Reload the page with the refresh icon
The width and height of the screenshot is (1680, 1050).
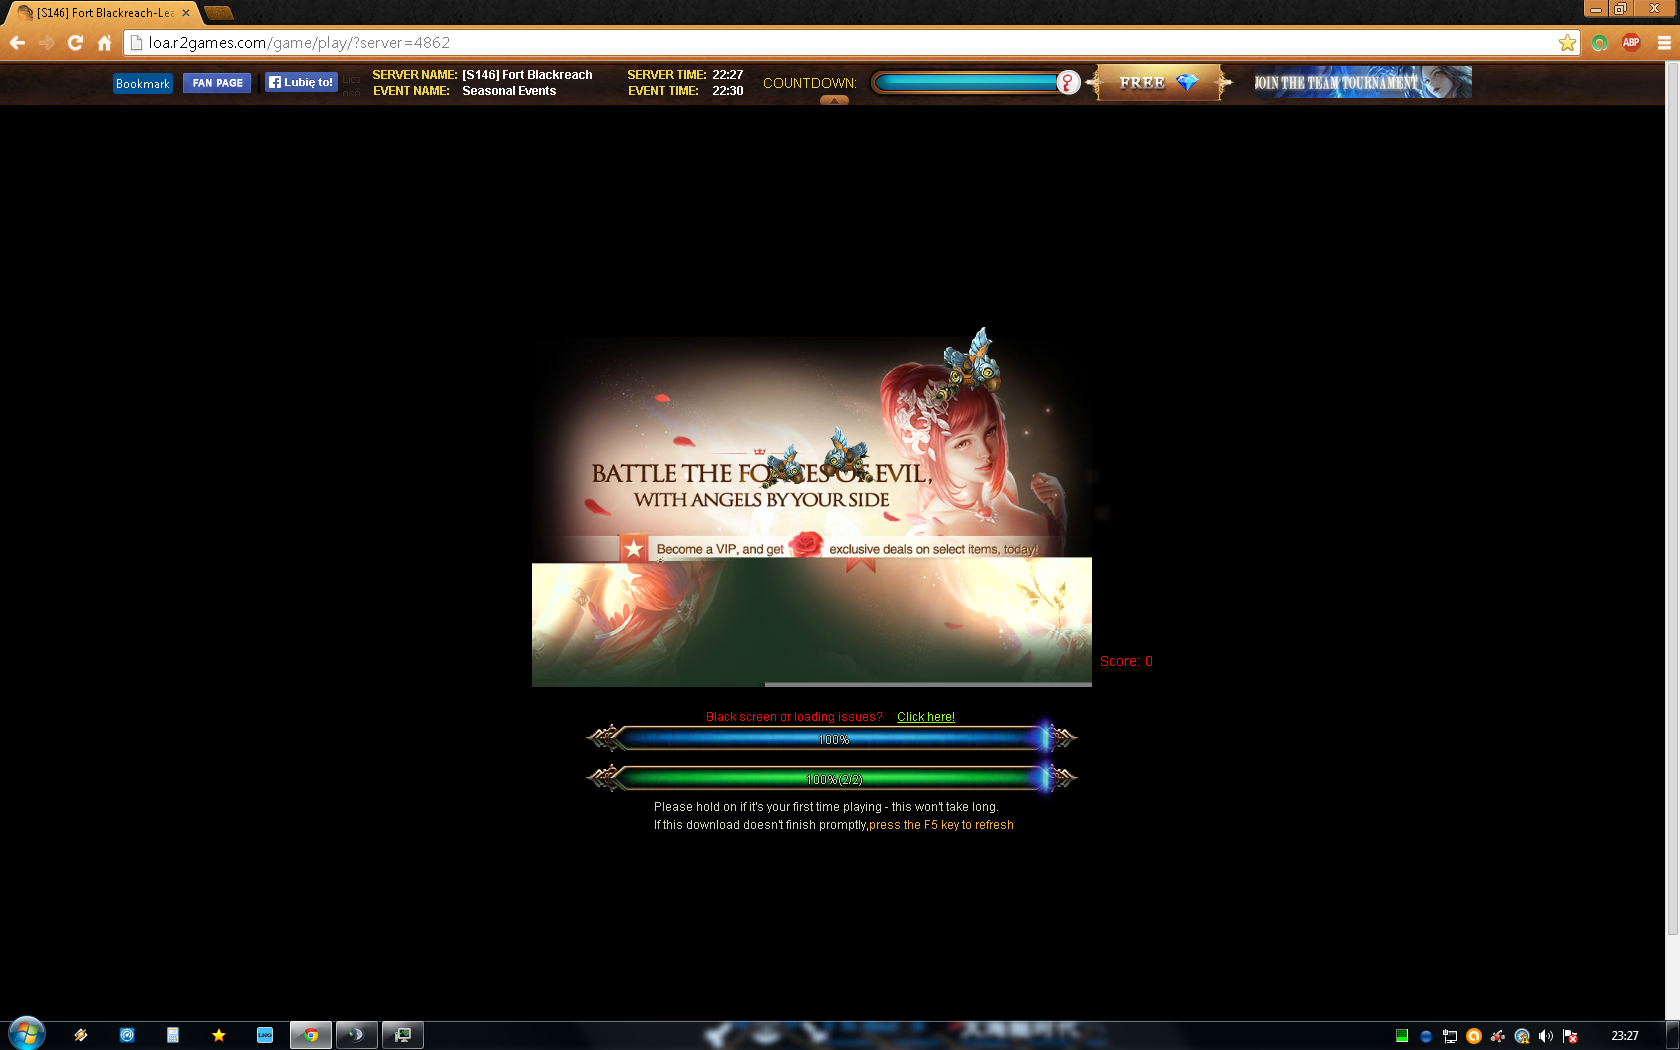(x=75, y=43)
